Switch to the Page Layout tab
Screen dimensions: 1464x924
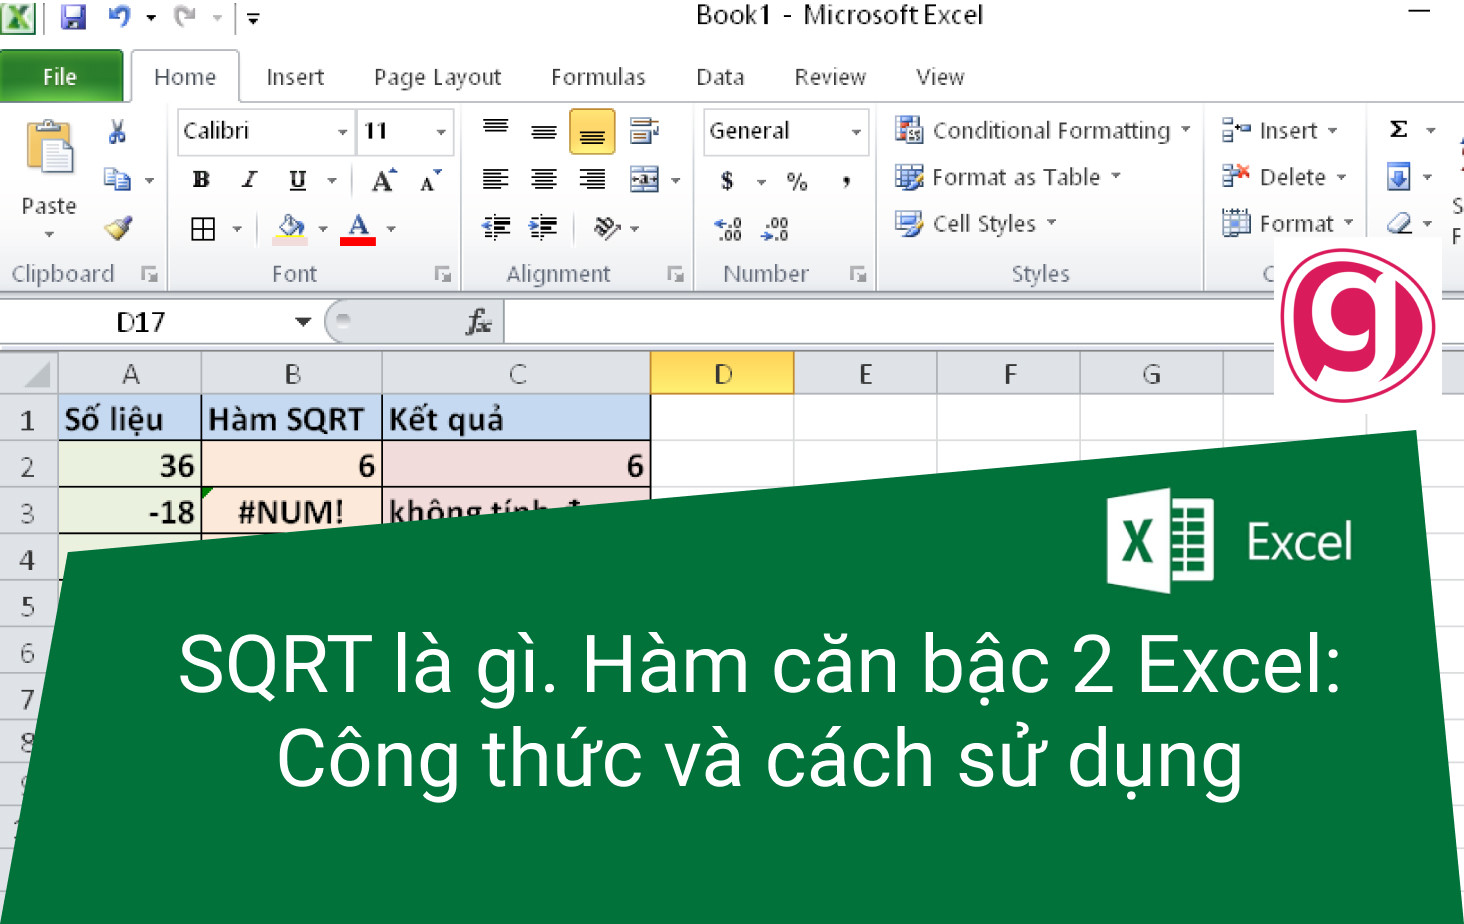437,77
